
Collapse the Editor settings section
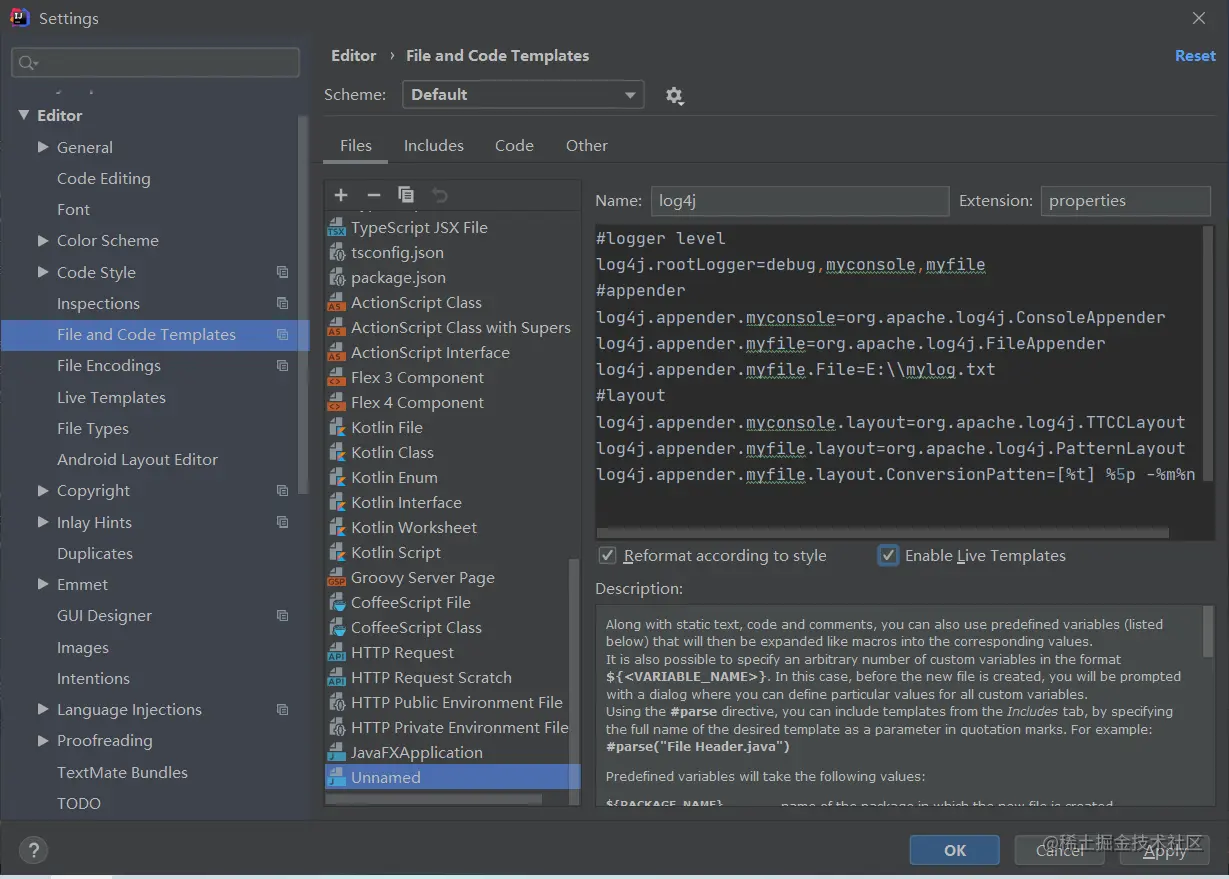click(24, 115)
